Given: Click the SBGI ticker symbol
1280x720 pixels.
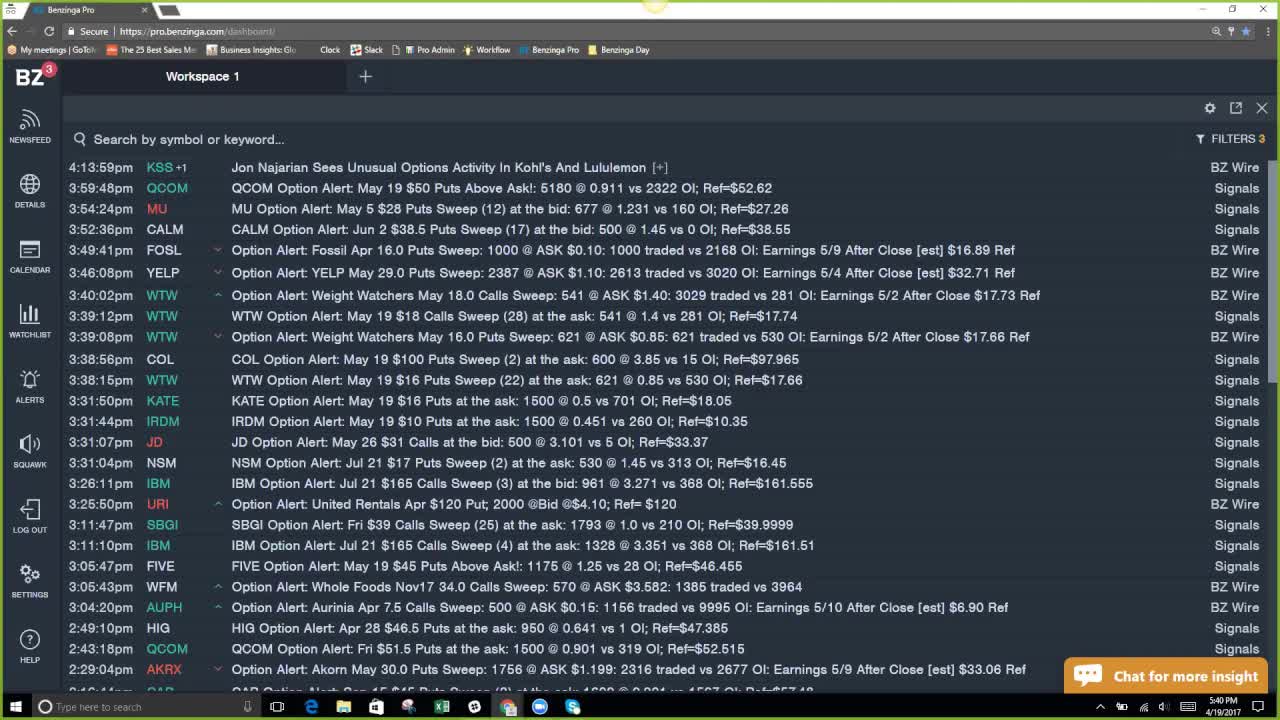Looking at the screenshot, I should pos(162,525).
